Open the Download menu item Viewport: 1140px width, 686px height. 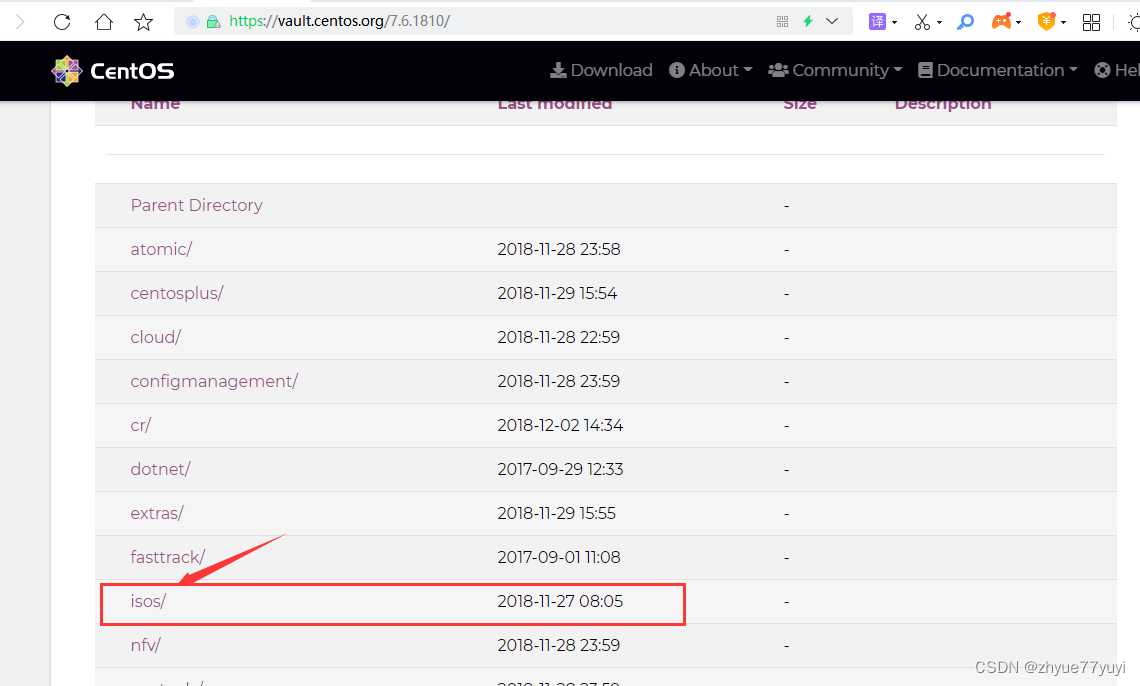click(x=601, y=70)
